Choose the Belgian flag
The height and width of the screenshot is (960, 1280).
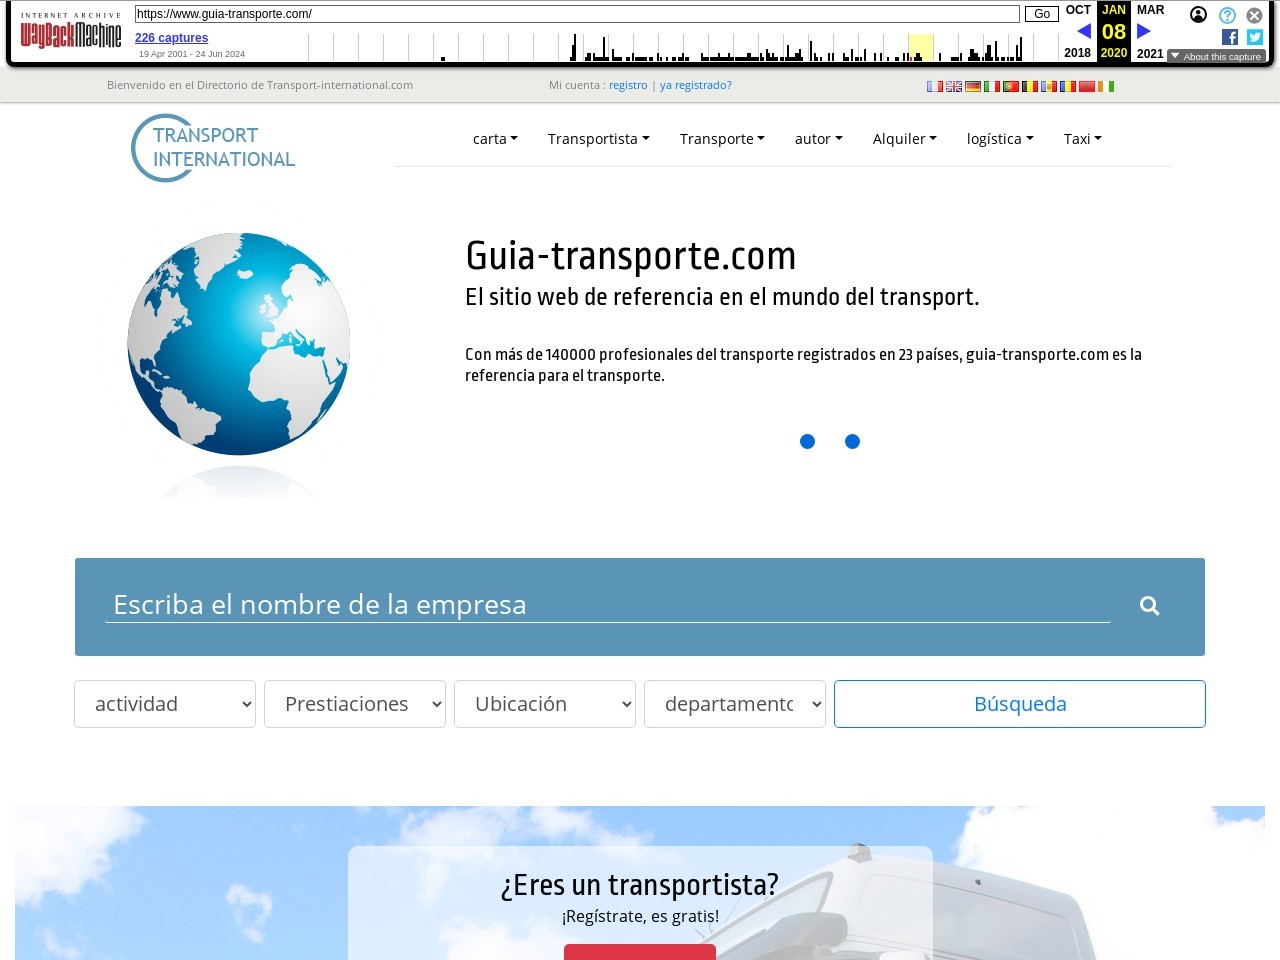pyautogui.click(x=1029, y=87)
